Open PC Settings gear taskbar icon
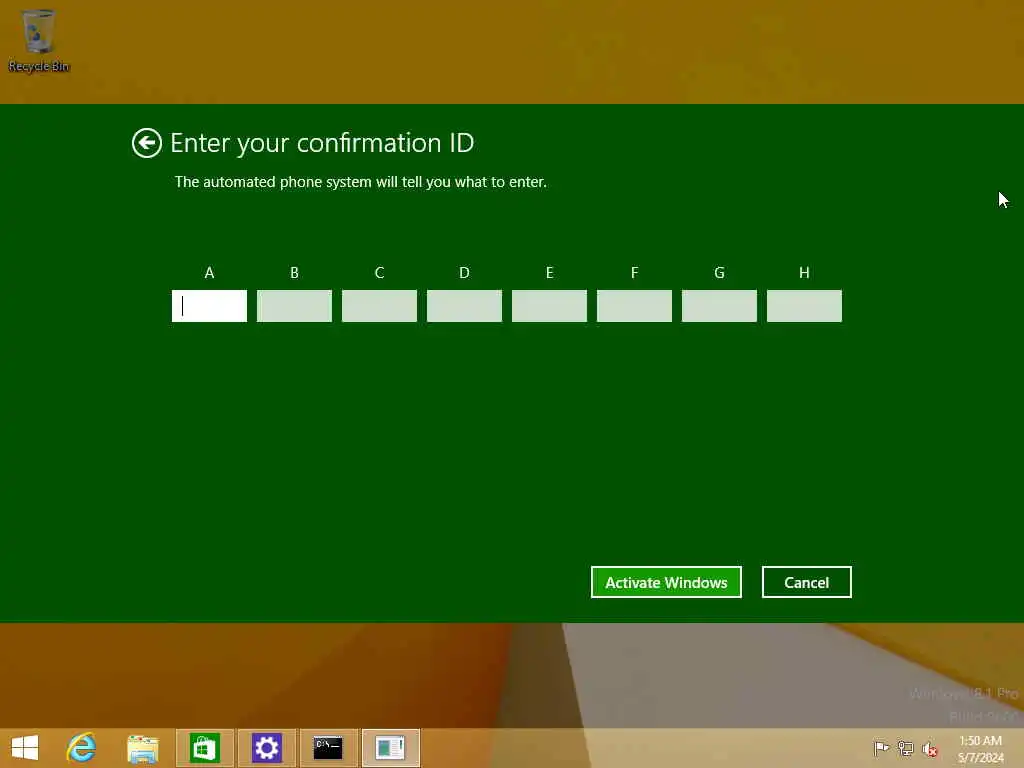Screen dimensions: 1024x768 (266, 748)
